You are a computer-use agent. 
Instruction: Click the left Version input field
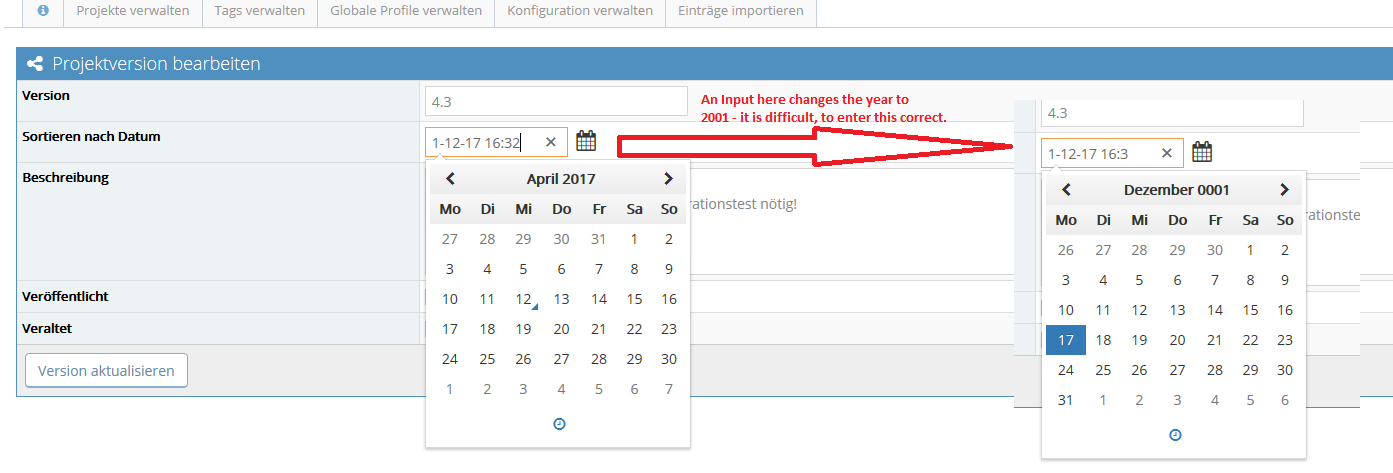[556, 101]
